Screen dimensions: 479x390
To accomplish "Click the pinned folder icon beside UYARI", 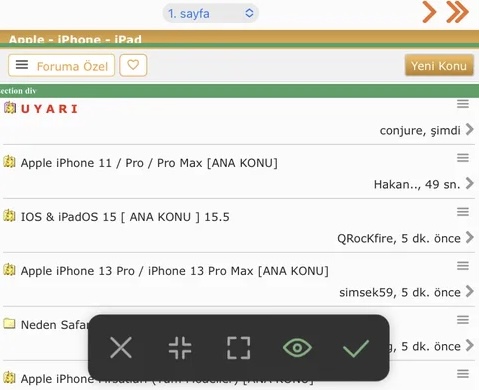I will [10, 108].
